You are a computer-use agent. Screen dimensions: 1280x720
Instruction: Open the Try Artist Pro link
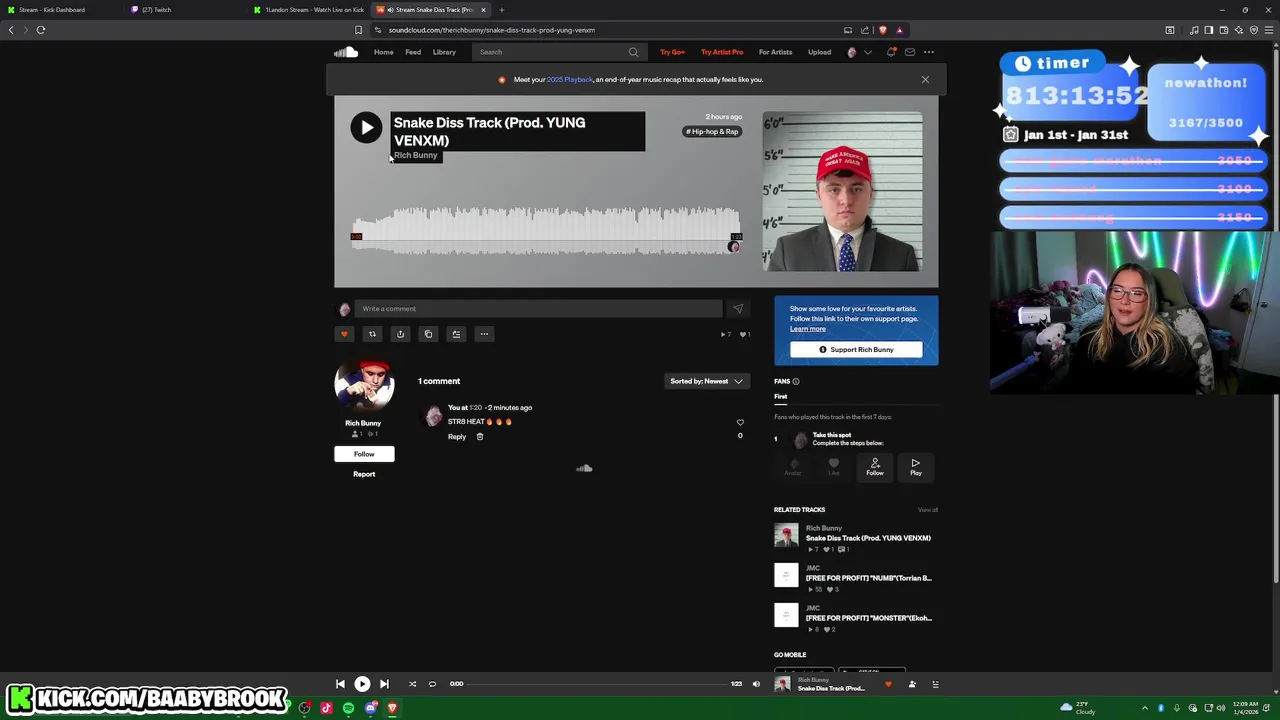(722, 52)
